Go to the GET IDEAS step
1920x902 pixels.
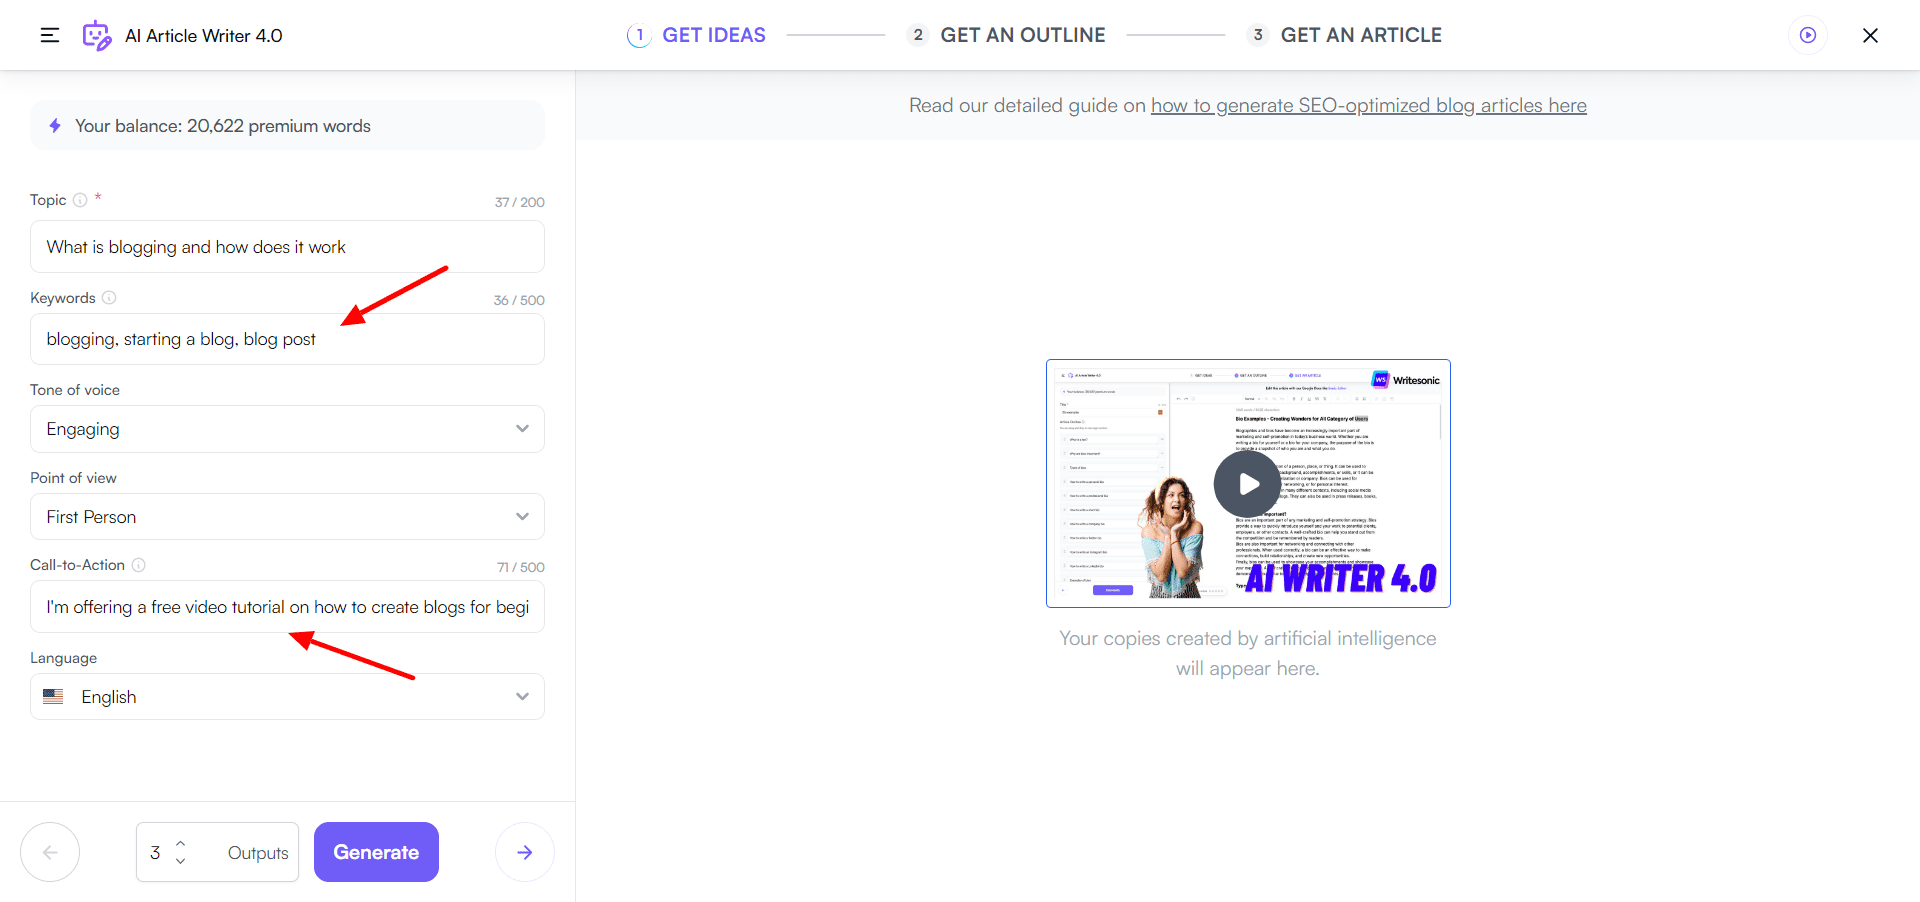[x=696, y=35]
